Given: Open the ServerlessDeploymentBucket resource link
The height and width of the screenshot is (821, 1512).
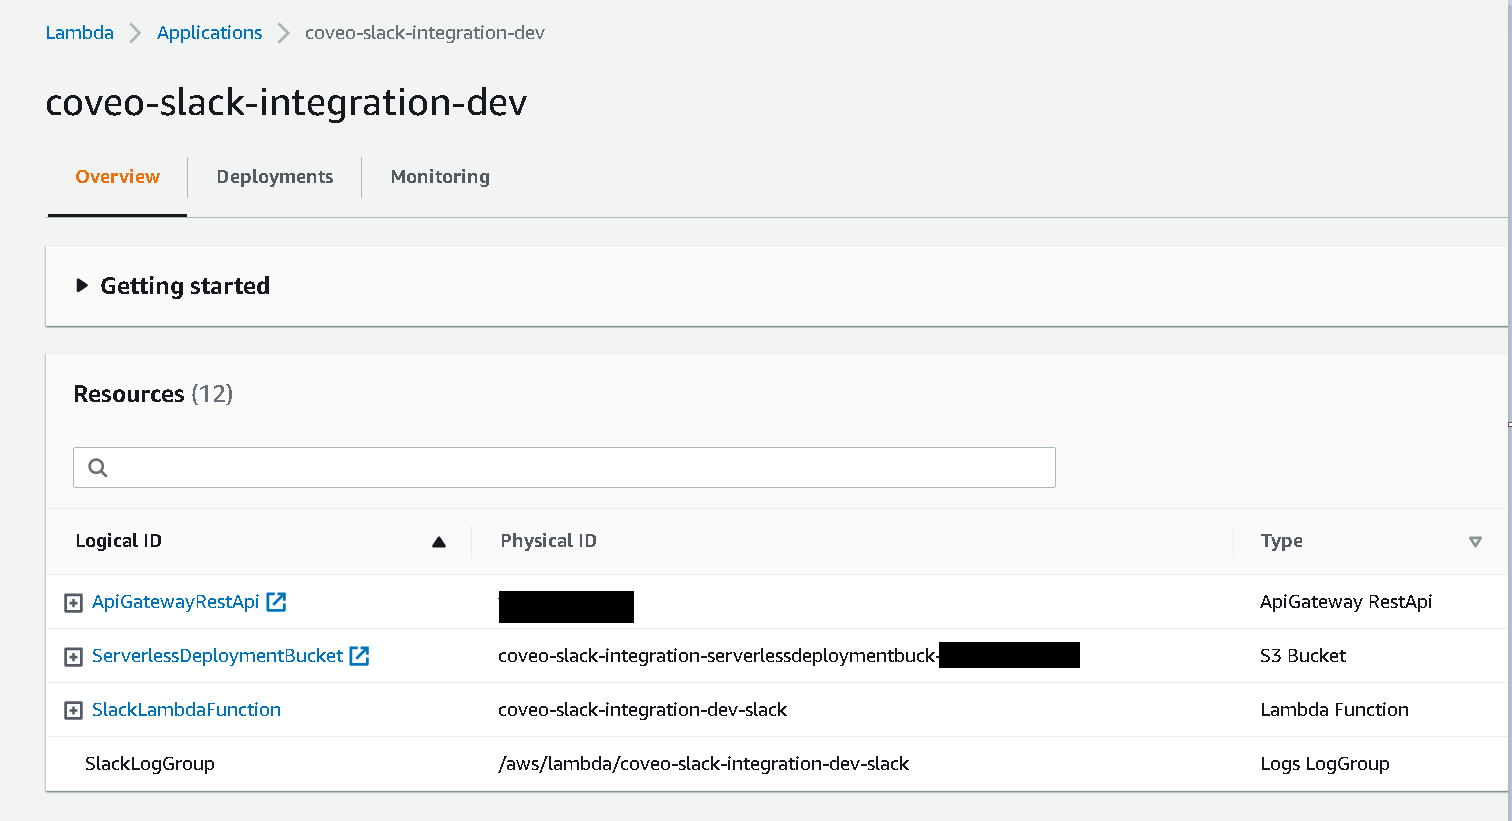Looking at the screenshot, I should pyautogui.click(x=218, y=656).
